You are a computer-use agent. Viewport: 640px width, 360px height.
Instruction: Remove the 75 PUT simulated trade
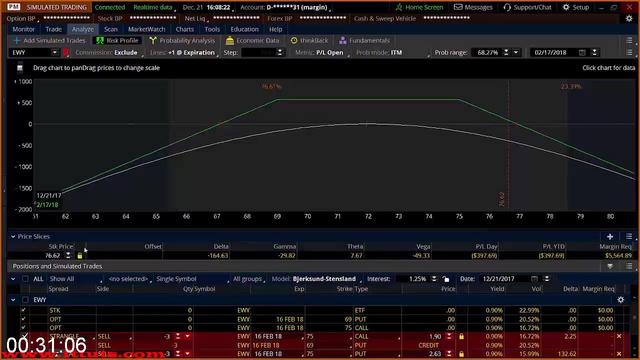pyautogui.click(x=619, y=354)
